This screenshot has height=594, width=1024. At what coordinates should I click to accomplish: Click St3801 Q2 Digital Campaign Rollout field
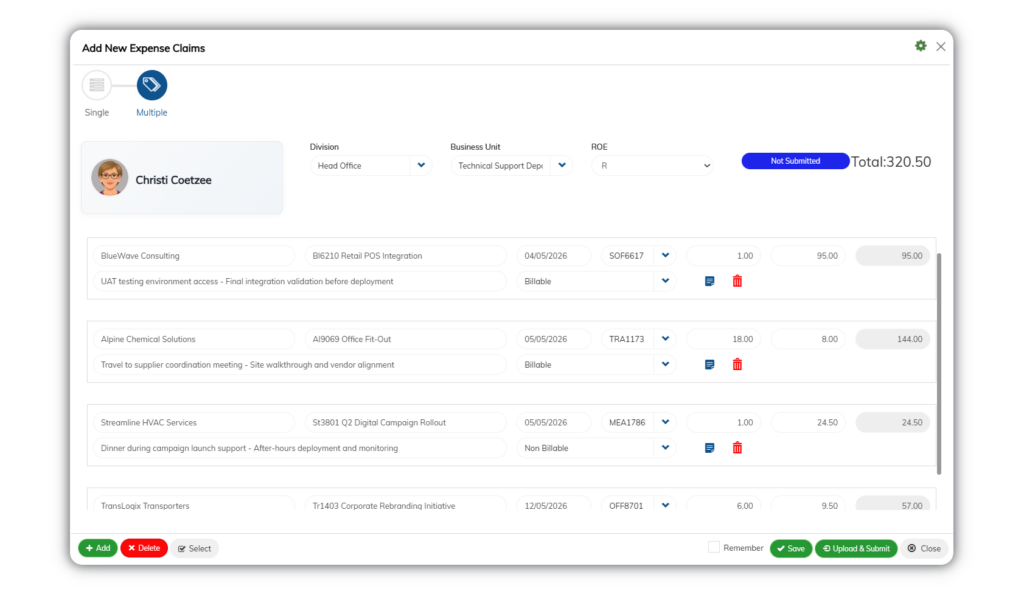(405, 422)
